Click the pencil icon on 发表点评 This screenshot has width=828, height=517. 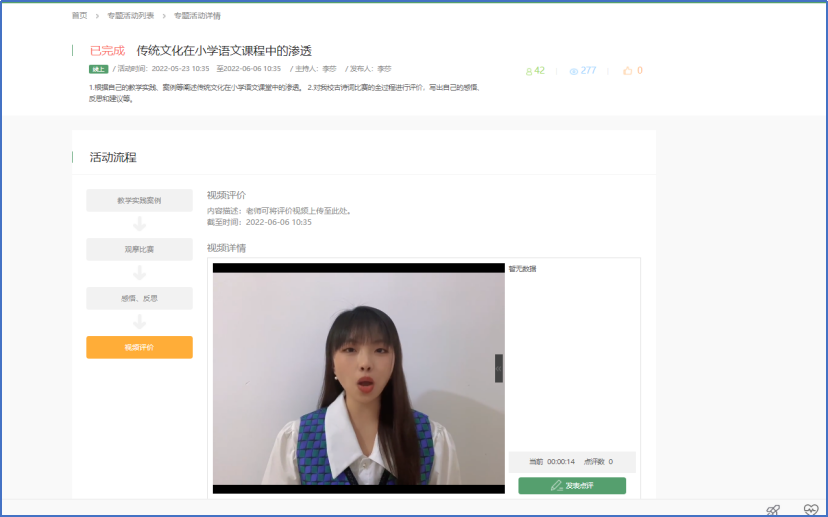click(557, 486)
